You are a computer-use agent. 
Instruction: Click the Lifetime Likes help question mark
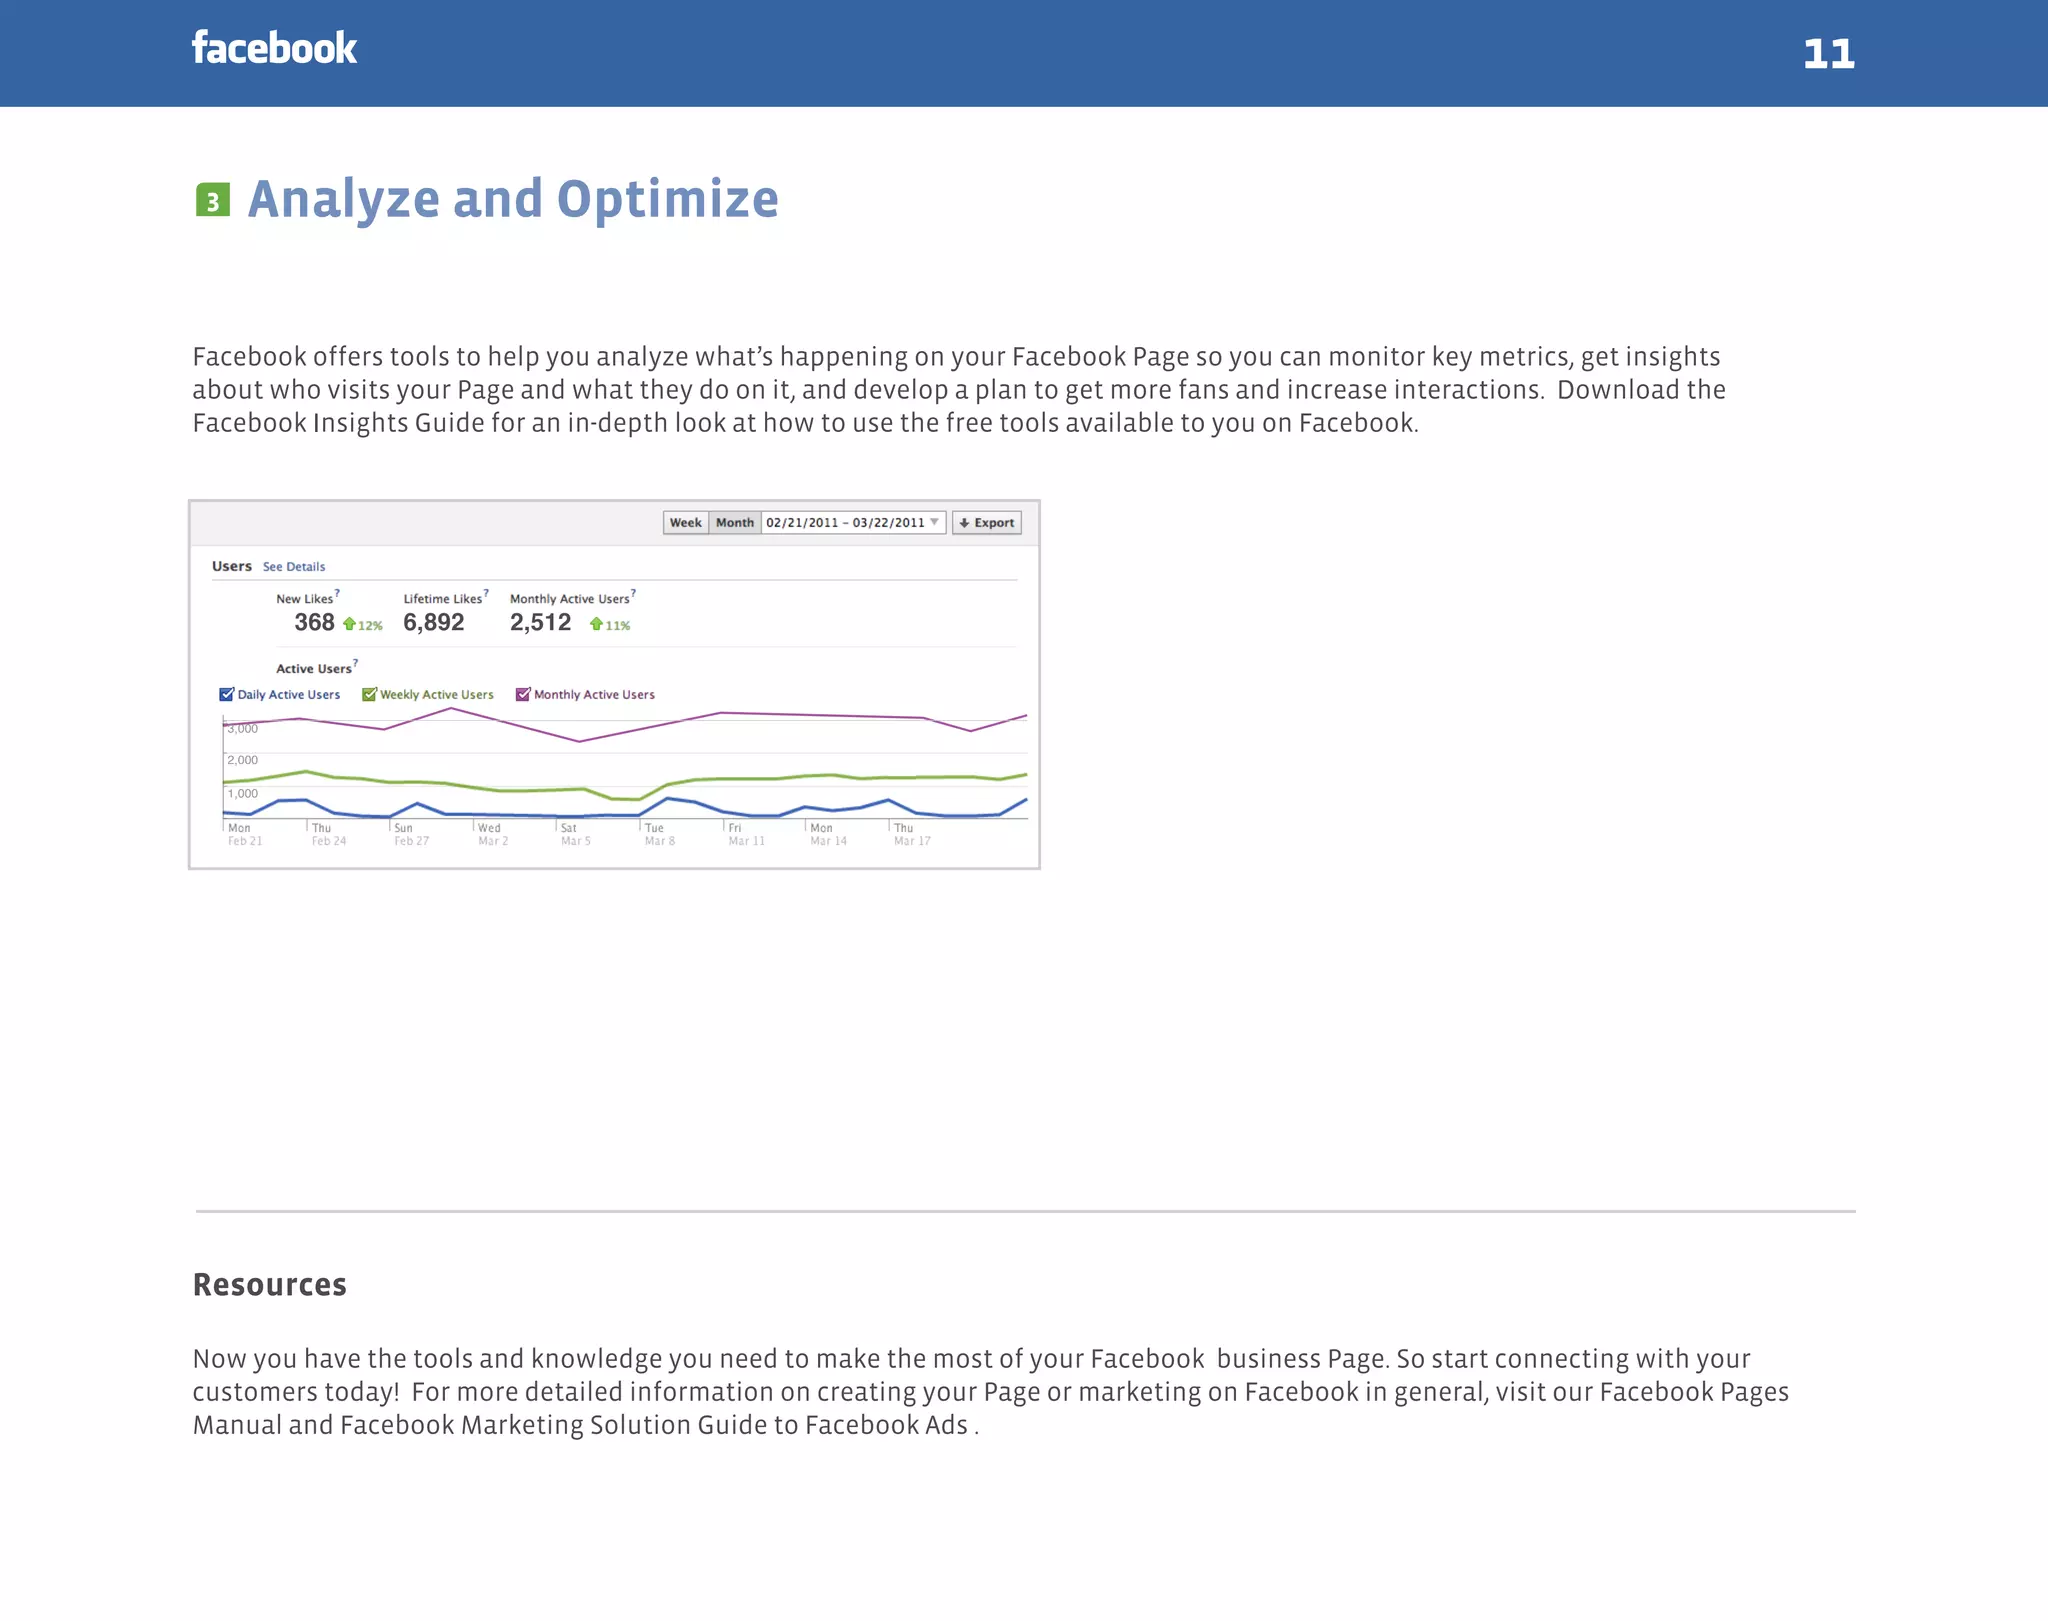click(486, 593)
